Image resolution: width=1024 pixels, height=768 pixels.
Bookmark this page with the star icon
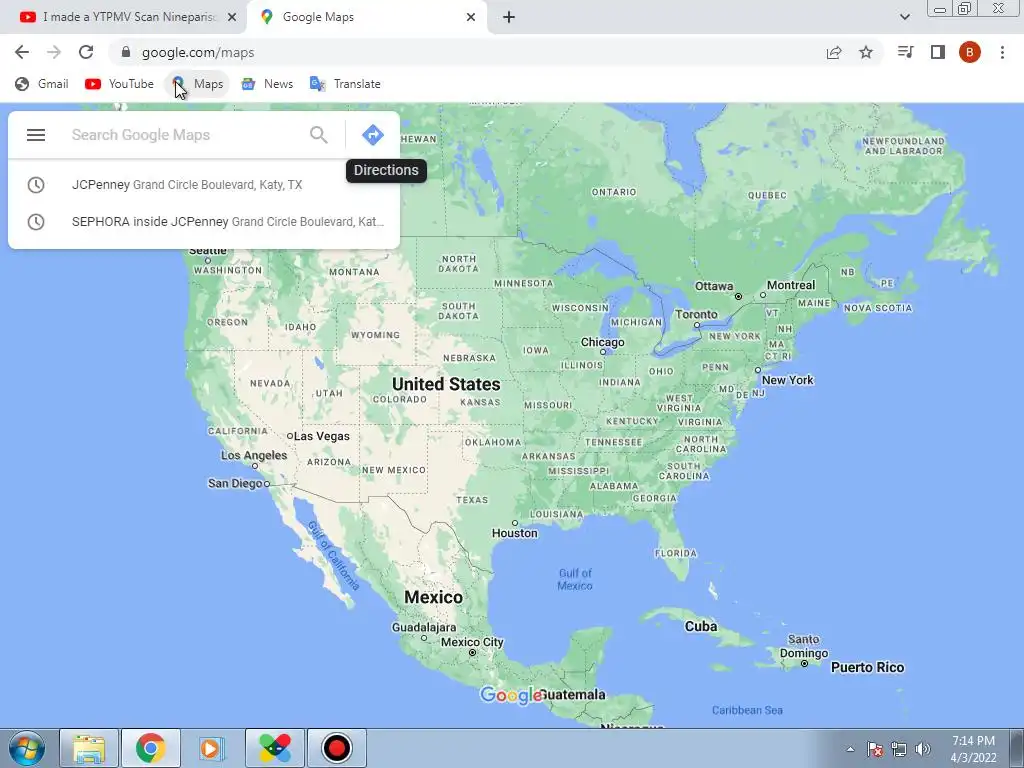point(866,52)
